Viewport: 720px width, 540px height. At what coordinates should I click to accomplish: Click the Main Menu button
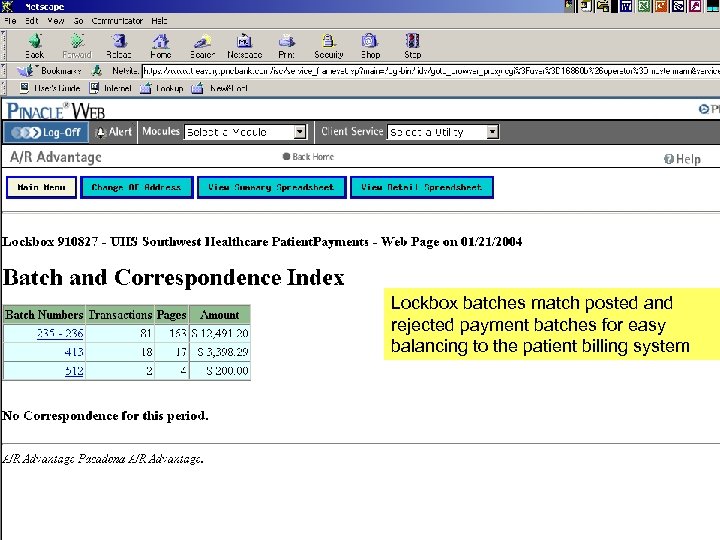(x=41, y=187)
